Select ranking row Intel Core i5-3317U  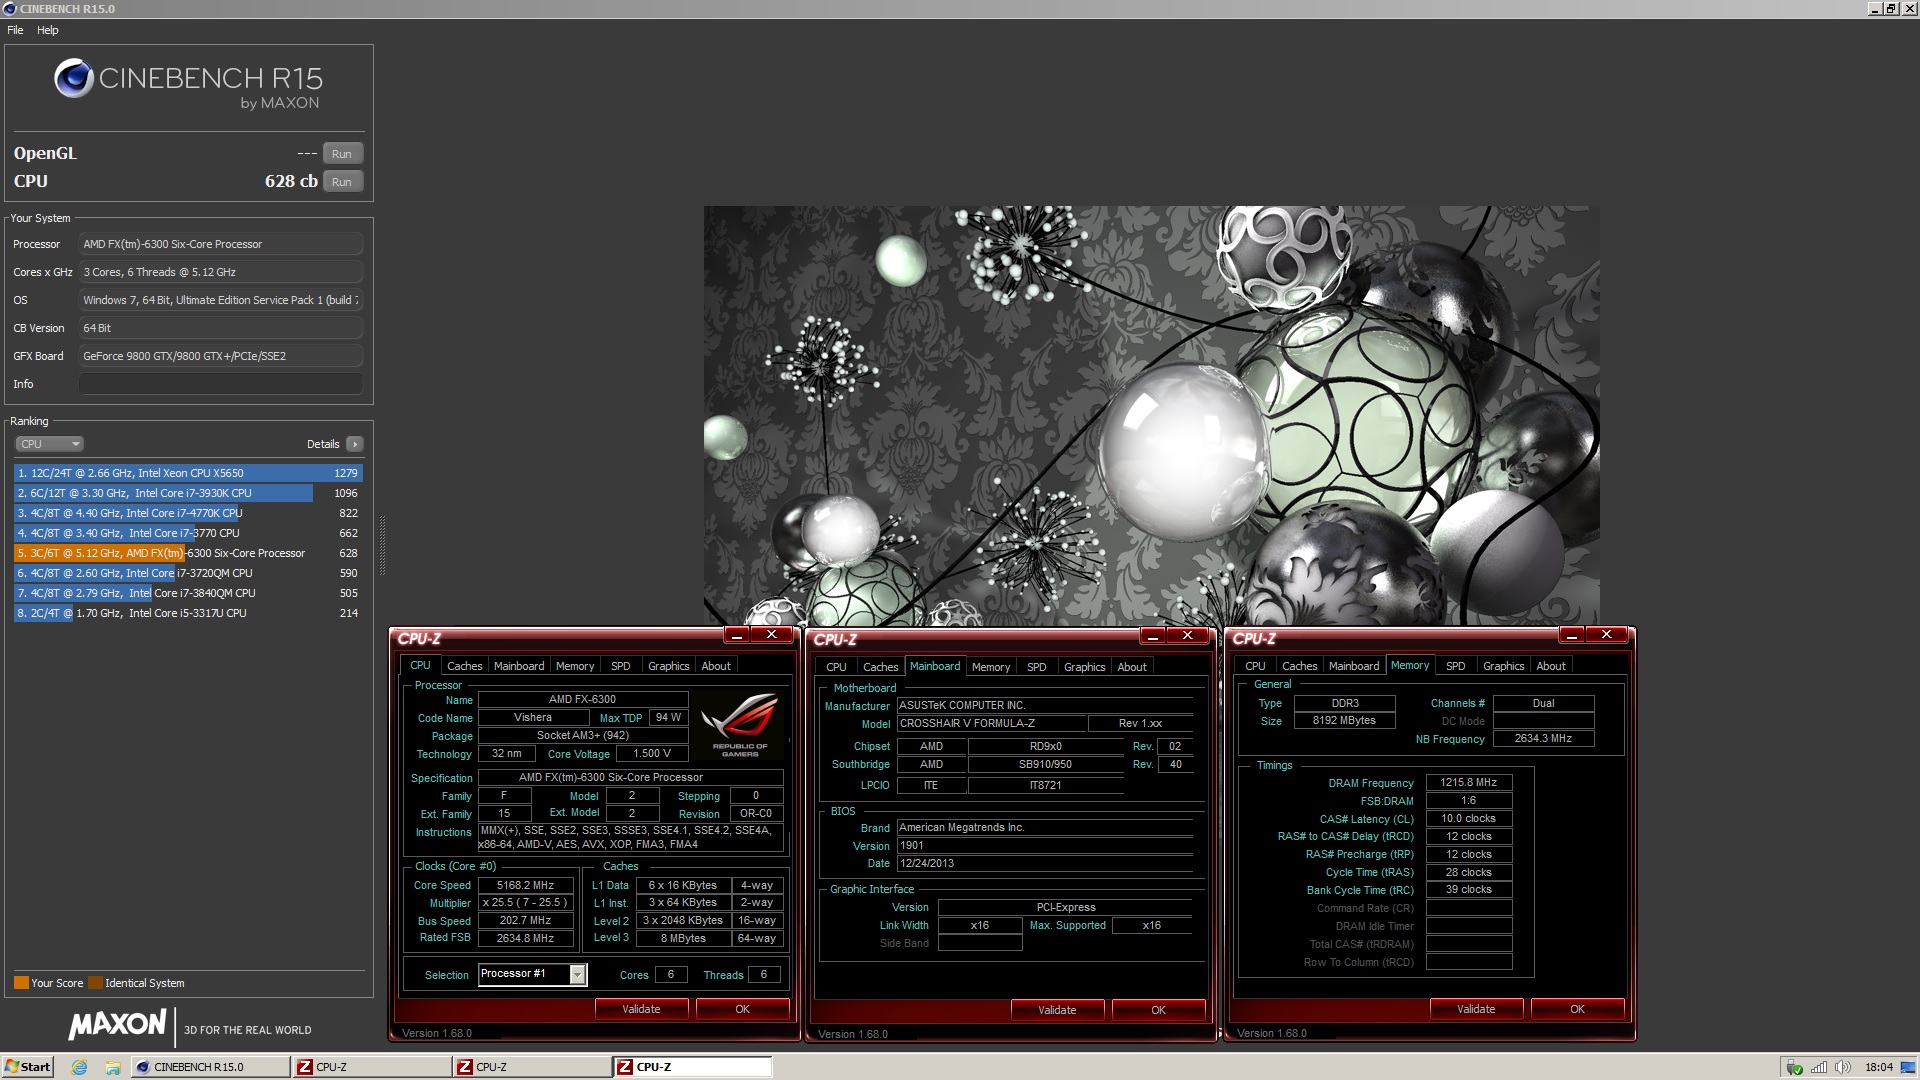(x=187, y=613)
